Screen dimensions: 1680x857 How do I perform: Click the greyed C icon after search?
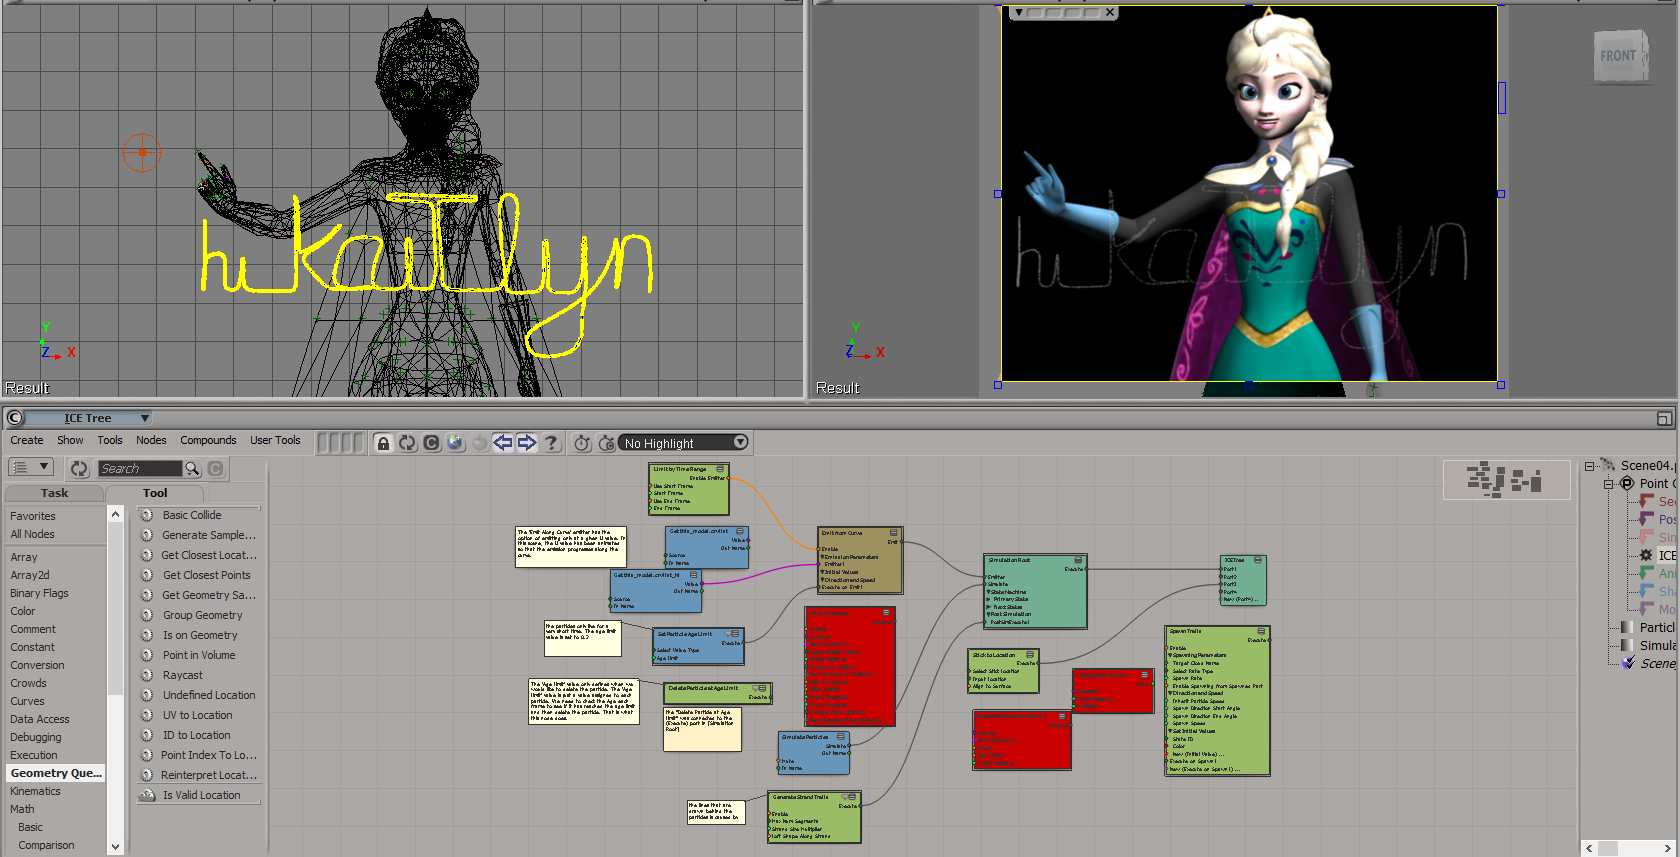[x=215, y=468]
